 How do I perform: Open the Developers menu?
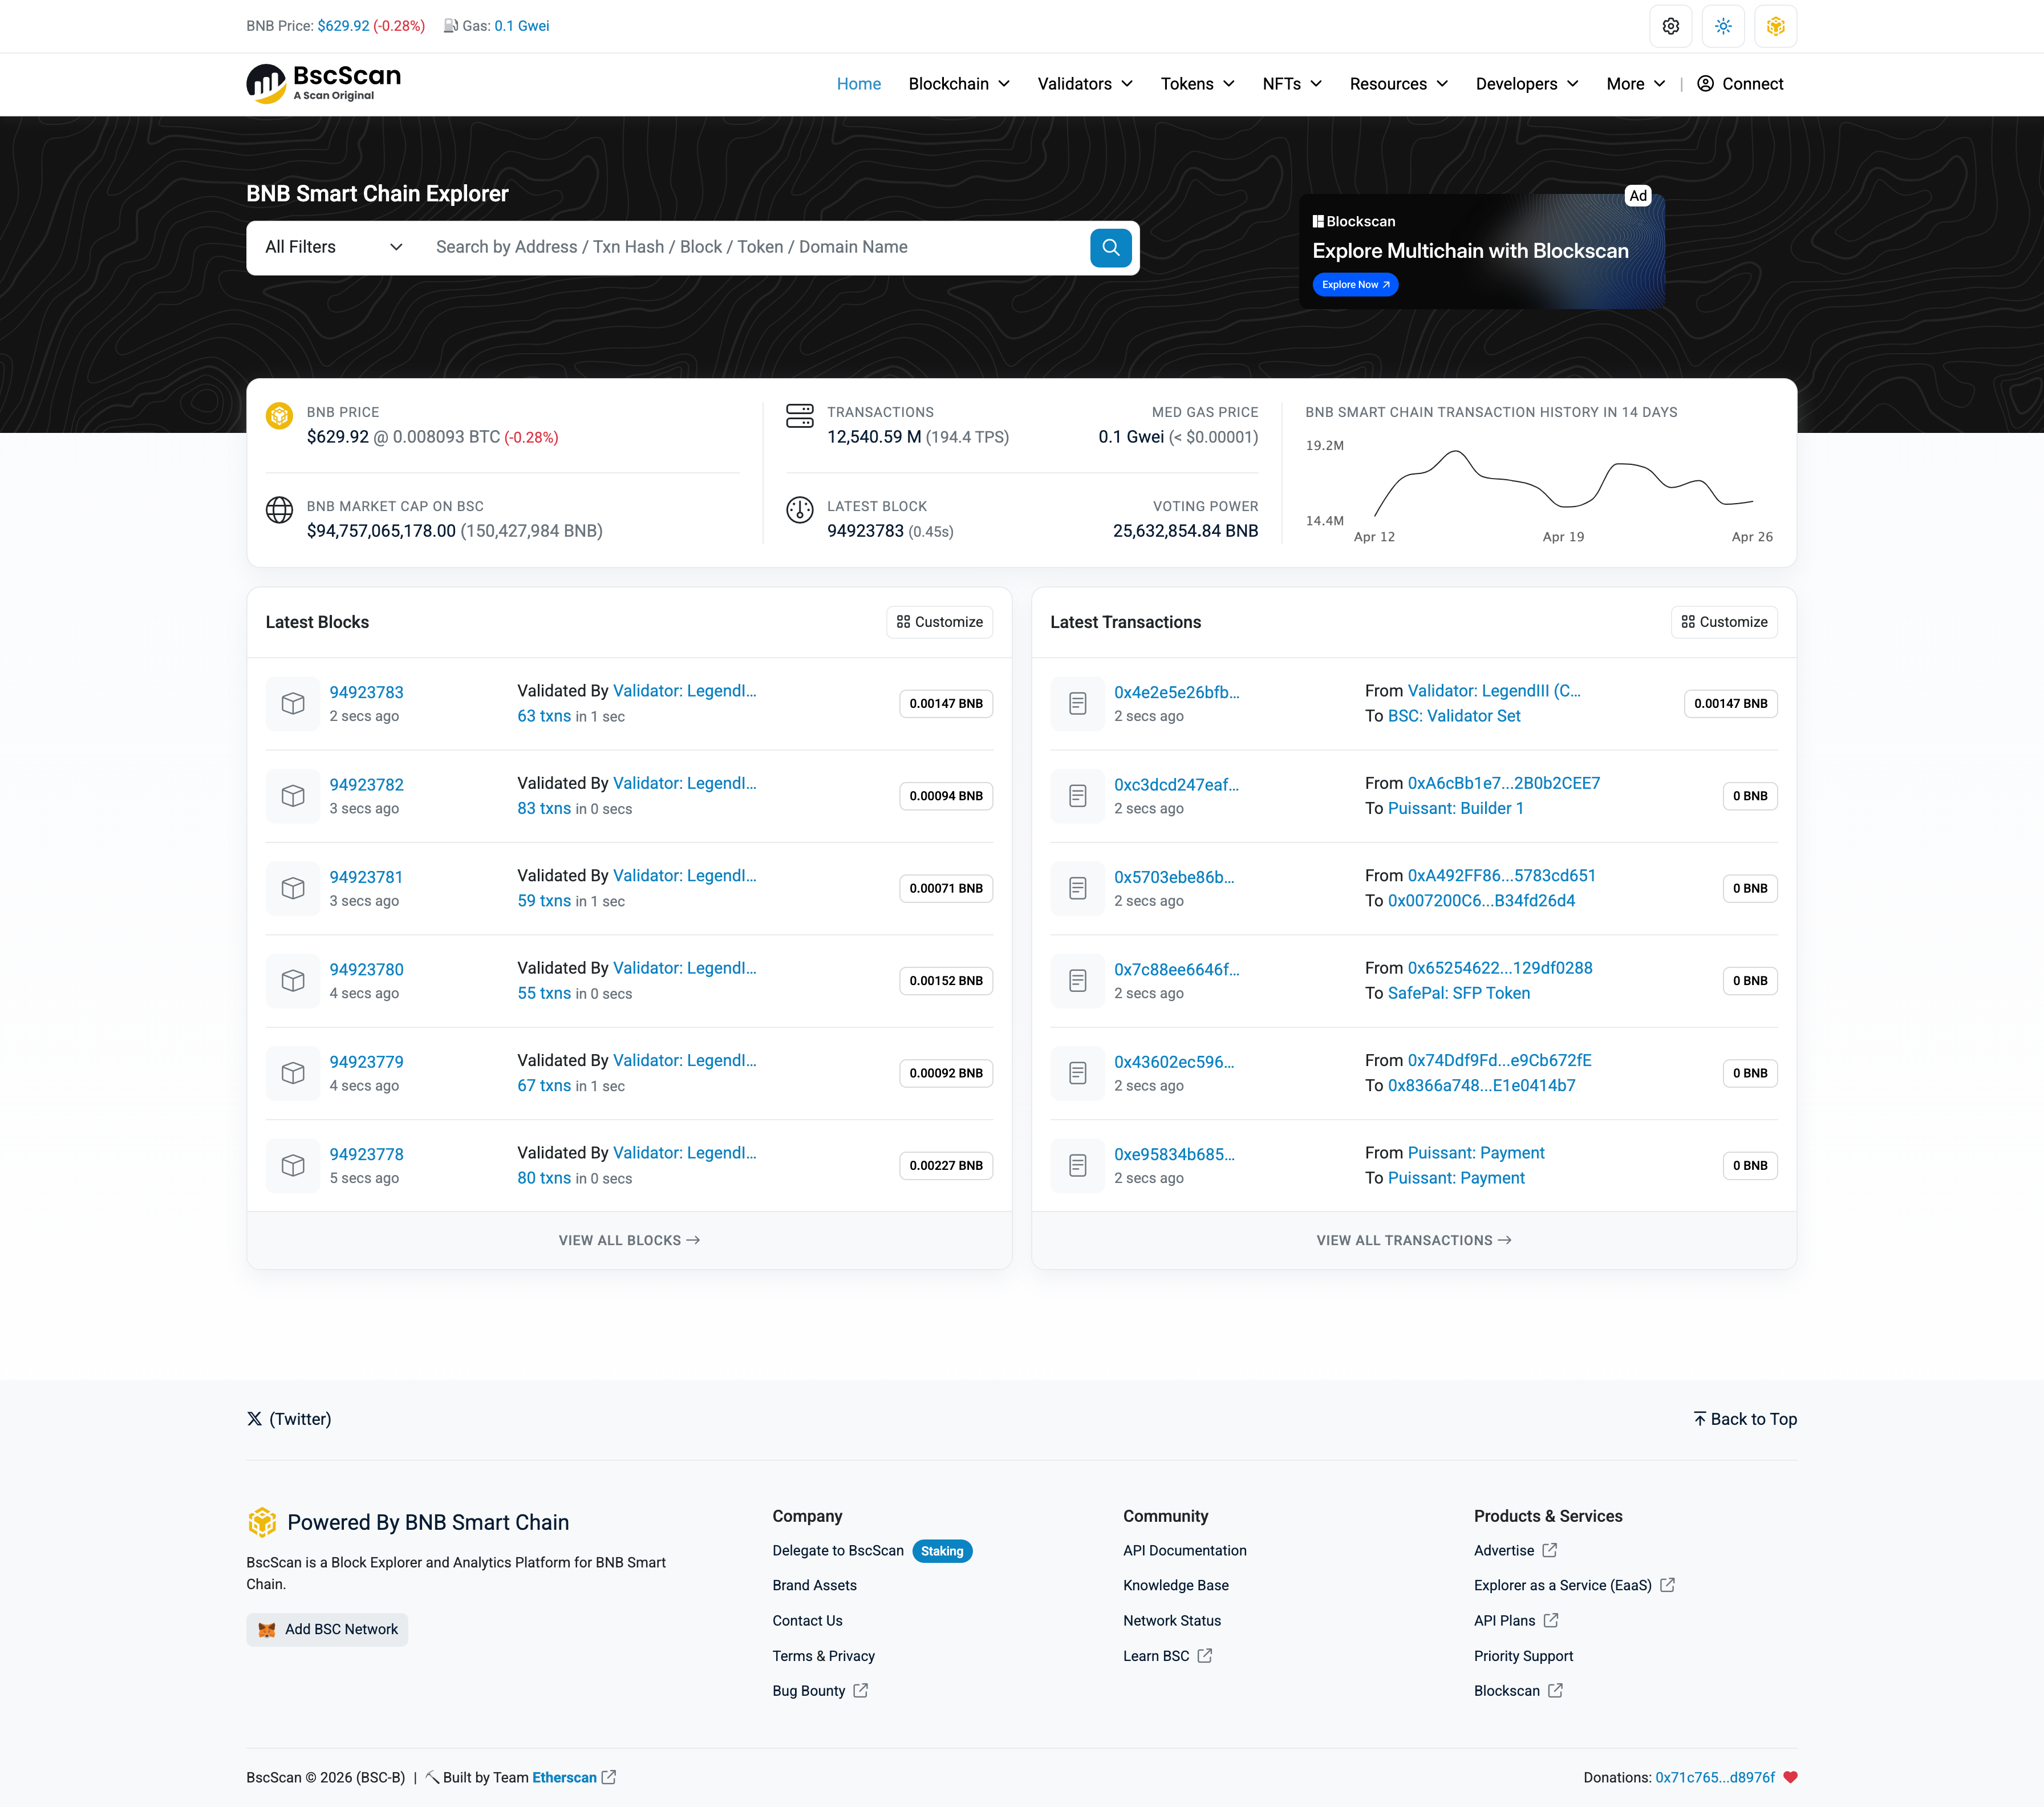click(1526, 84)
